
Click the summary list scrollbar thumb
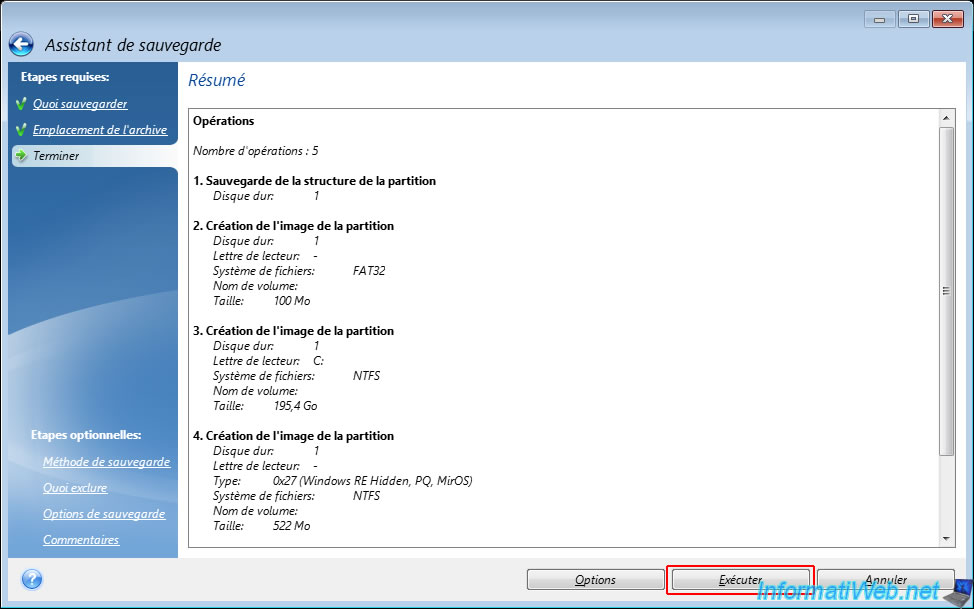947,290
